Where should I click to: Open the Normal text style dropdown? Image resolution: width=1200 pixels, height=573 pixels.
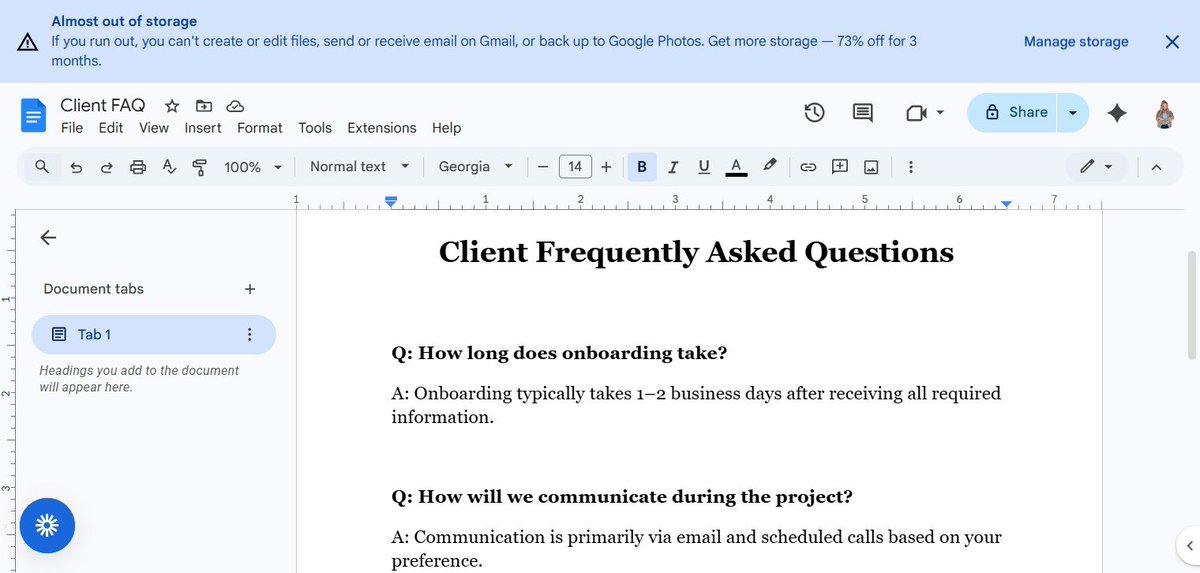click(360, 167)
